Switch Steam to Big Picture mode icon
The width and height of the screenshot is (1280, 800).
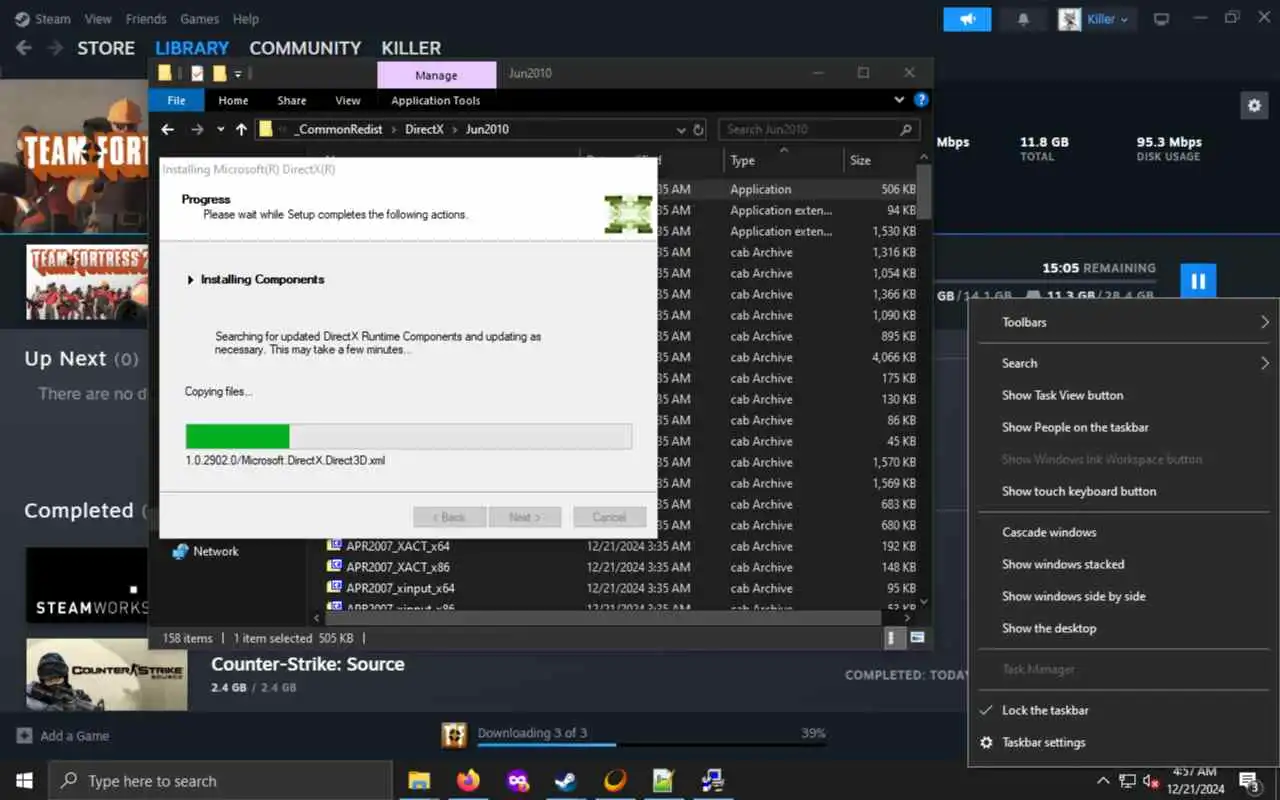1161,19
